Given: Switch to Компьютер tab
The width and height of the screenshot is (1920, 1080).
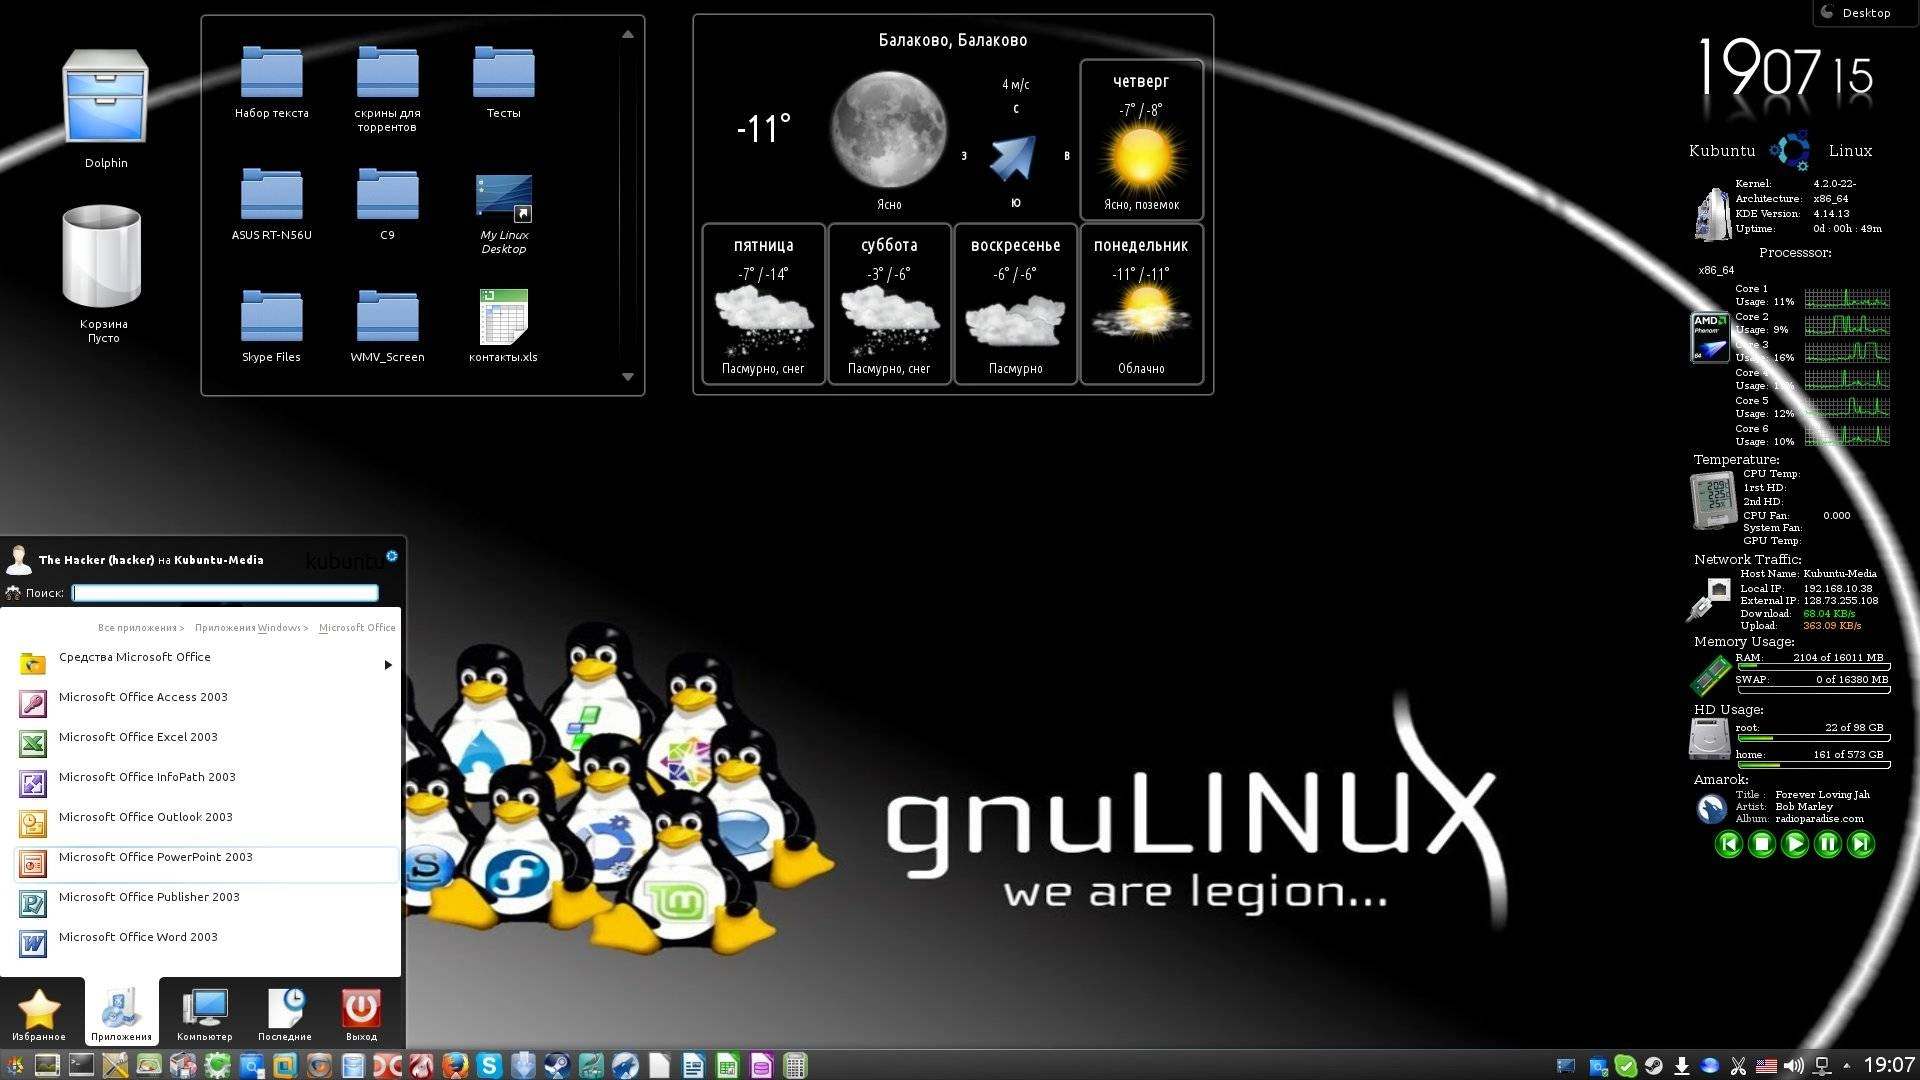Looking at the screenshot, I should 205,1014.
